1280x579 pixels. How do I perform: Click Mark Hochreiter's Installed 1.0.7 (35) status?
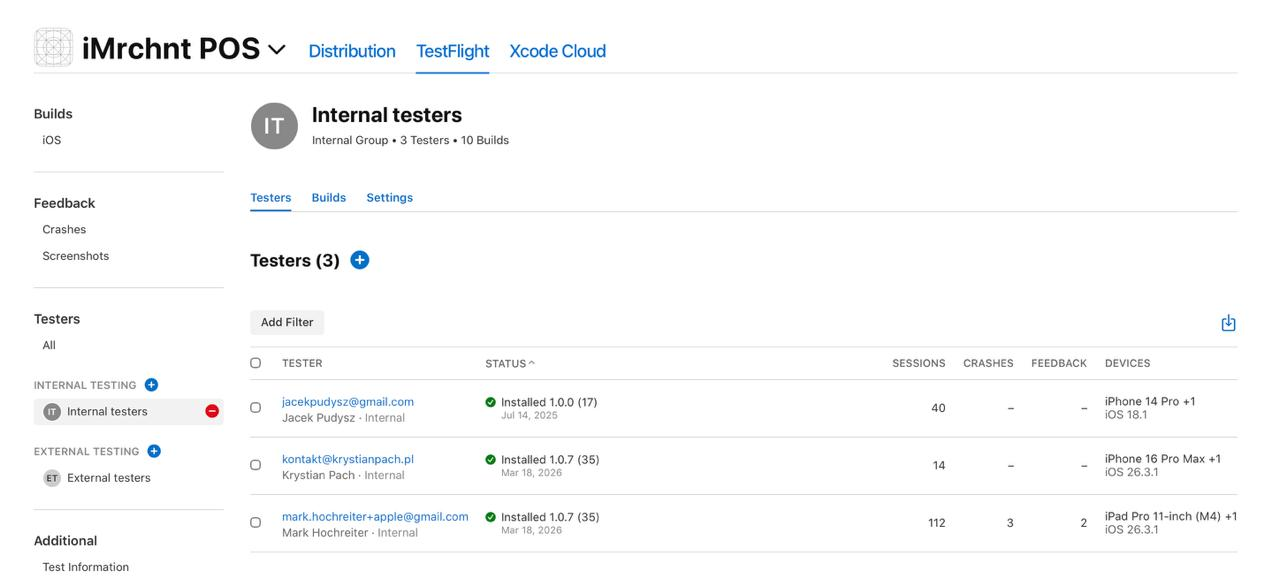(x=550, y=517)
